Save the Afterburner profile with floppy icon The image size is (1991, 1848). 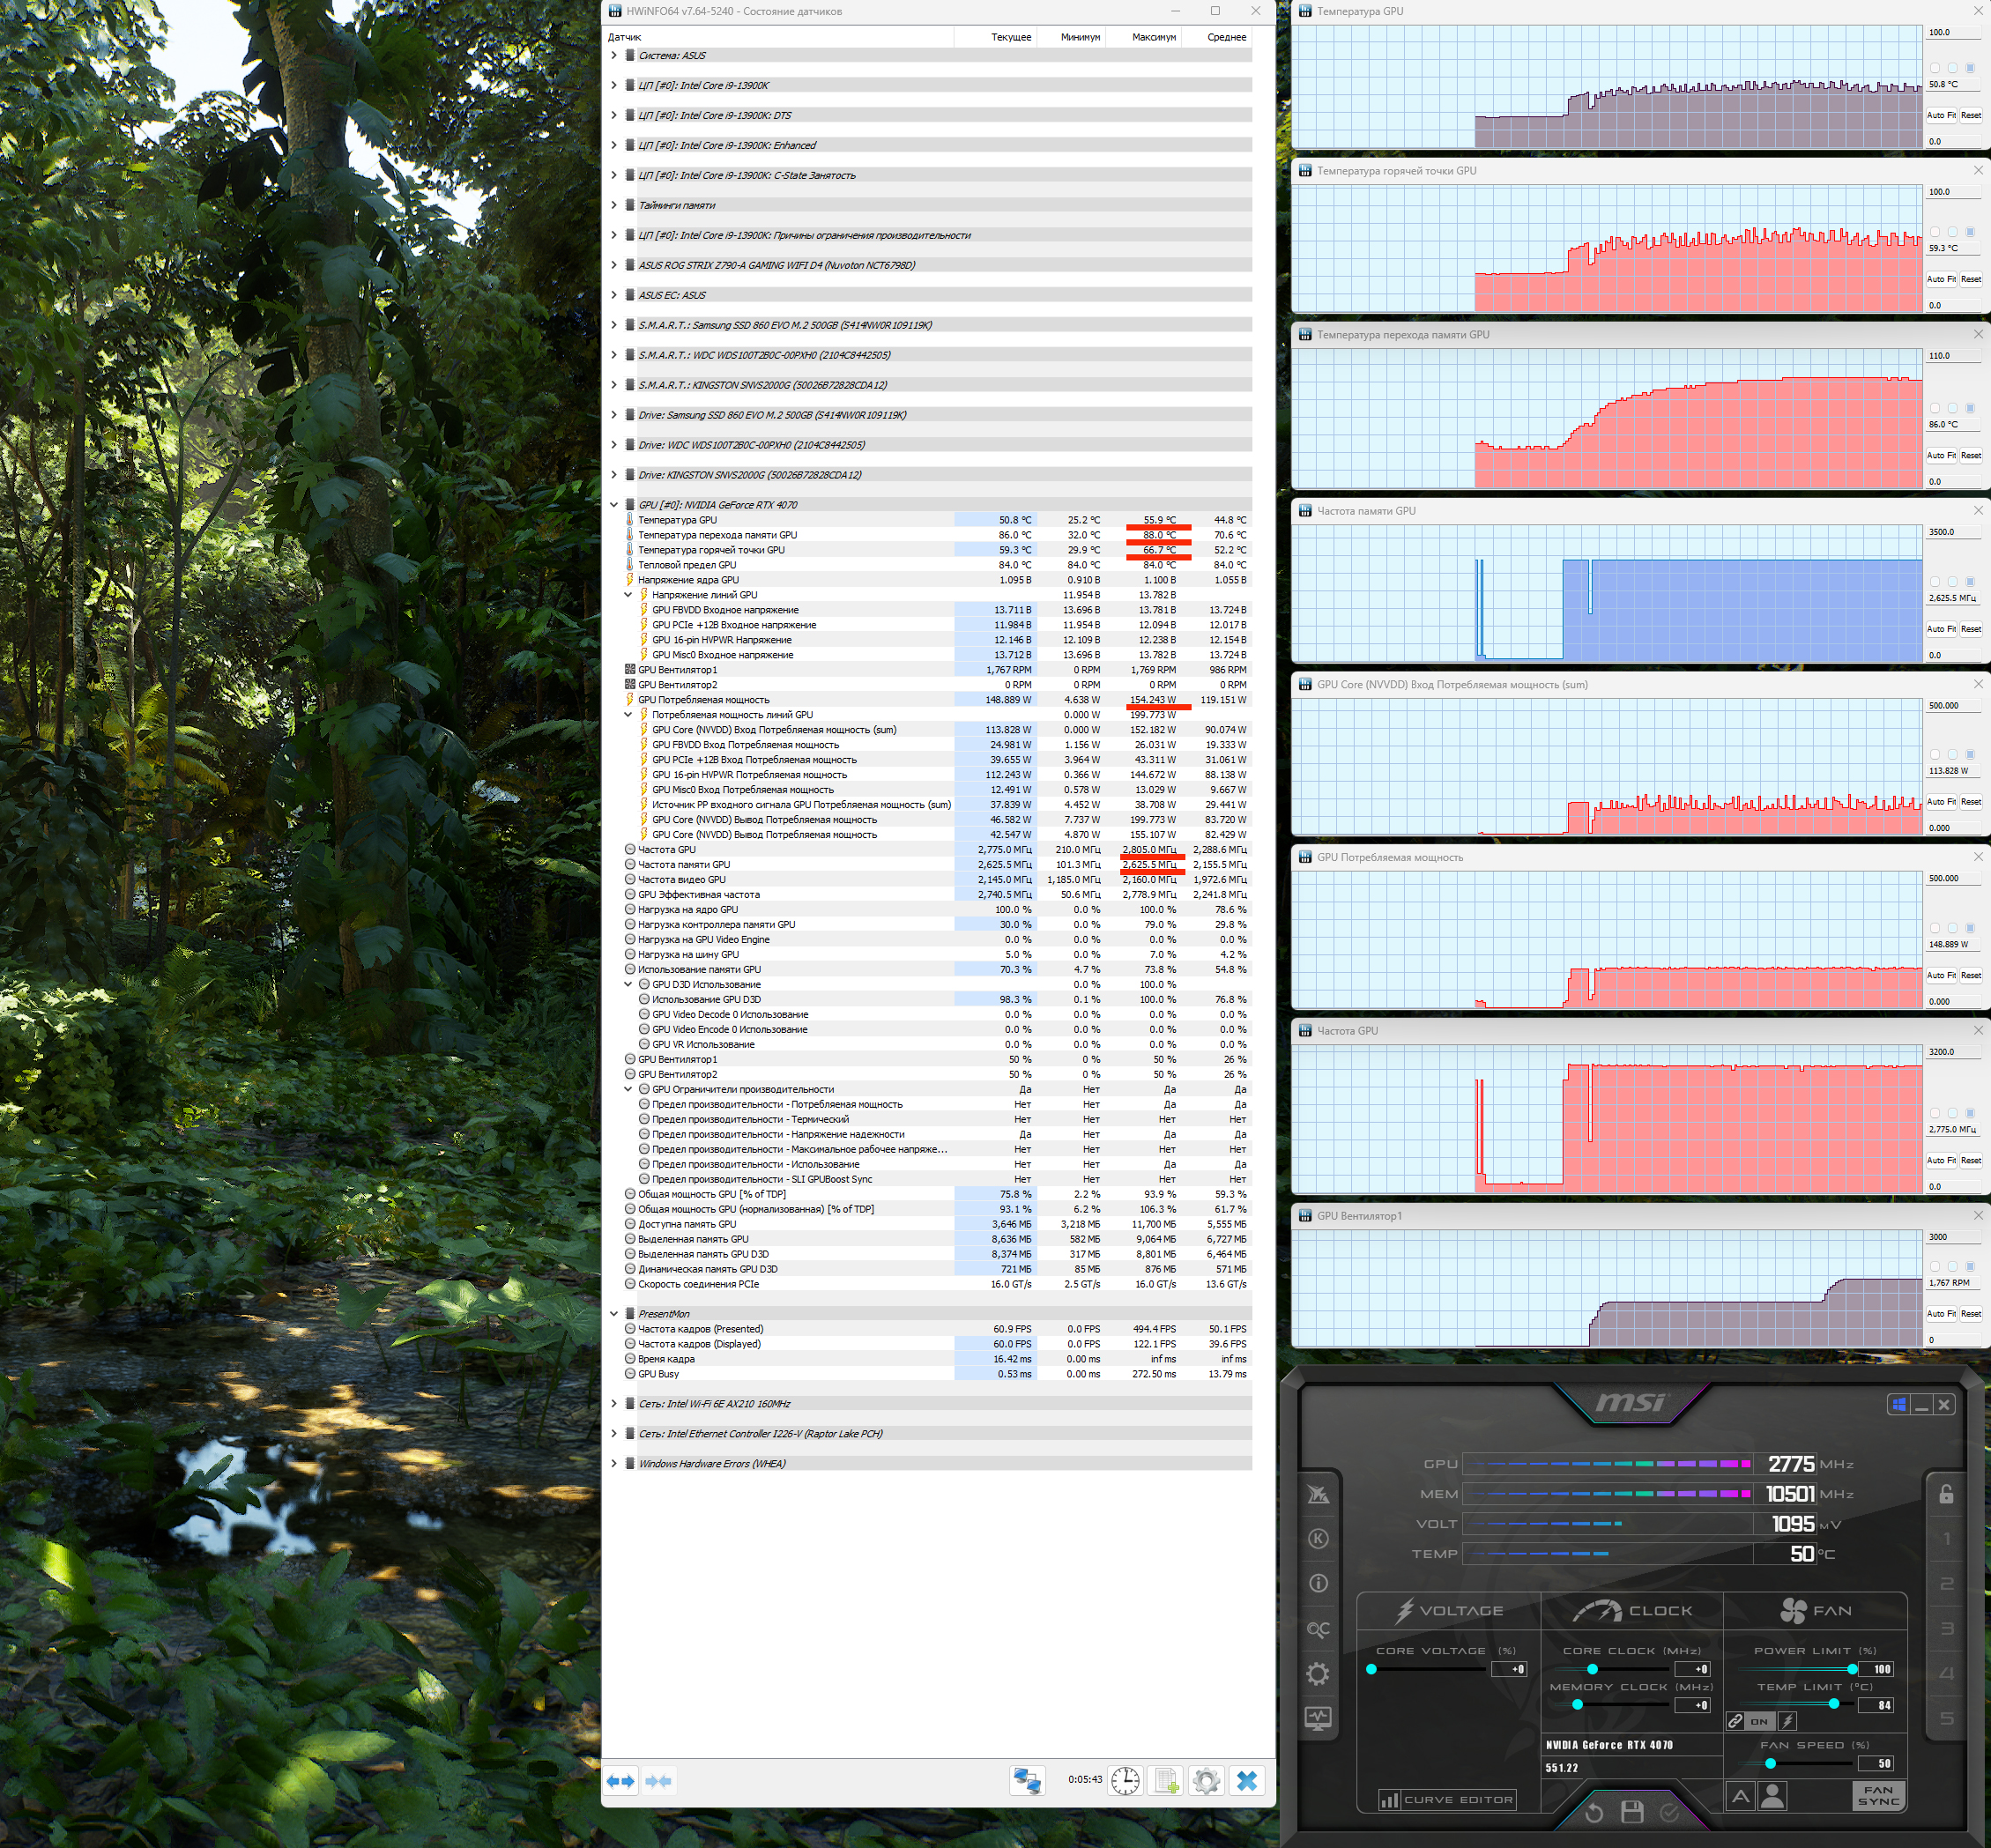pos(1632,1811)
